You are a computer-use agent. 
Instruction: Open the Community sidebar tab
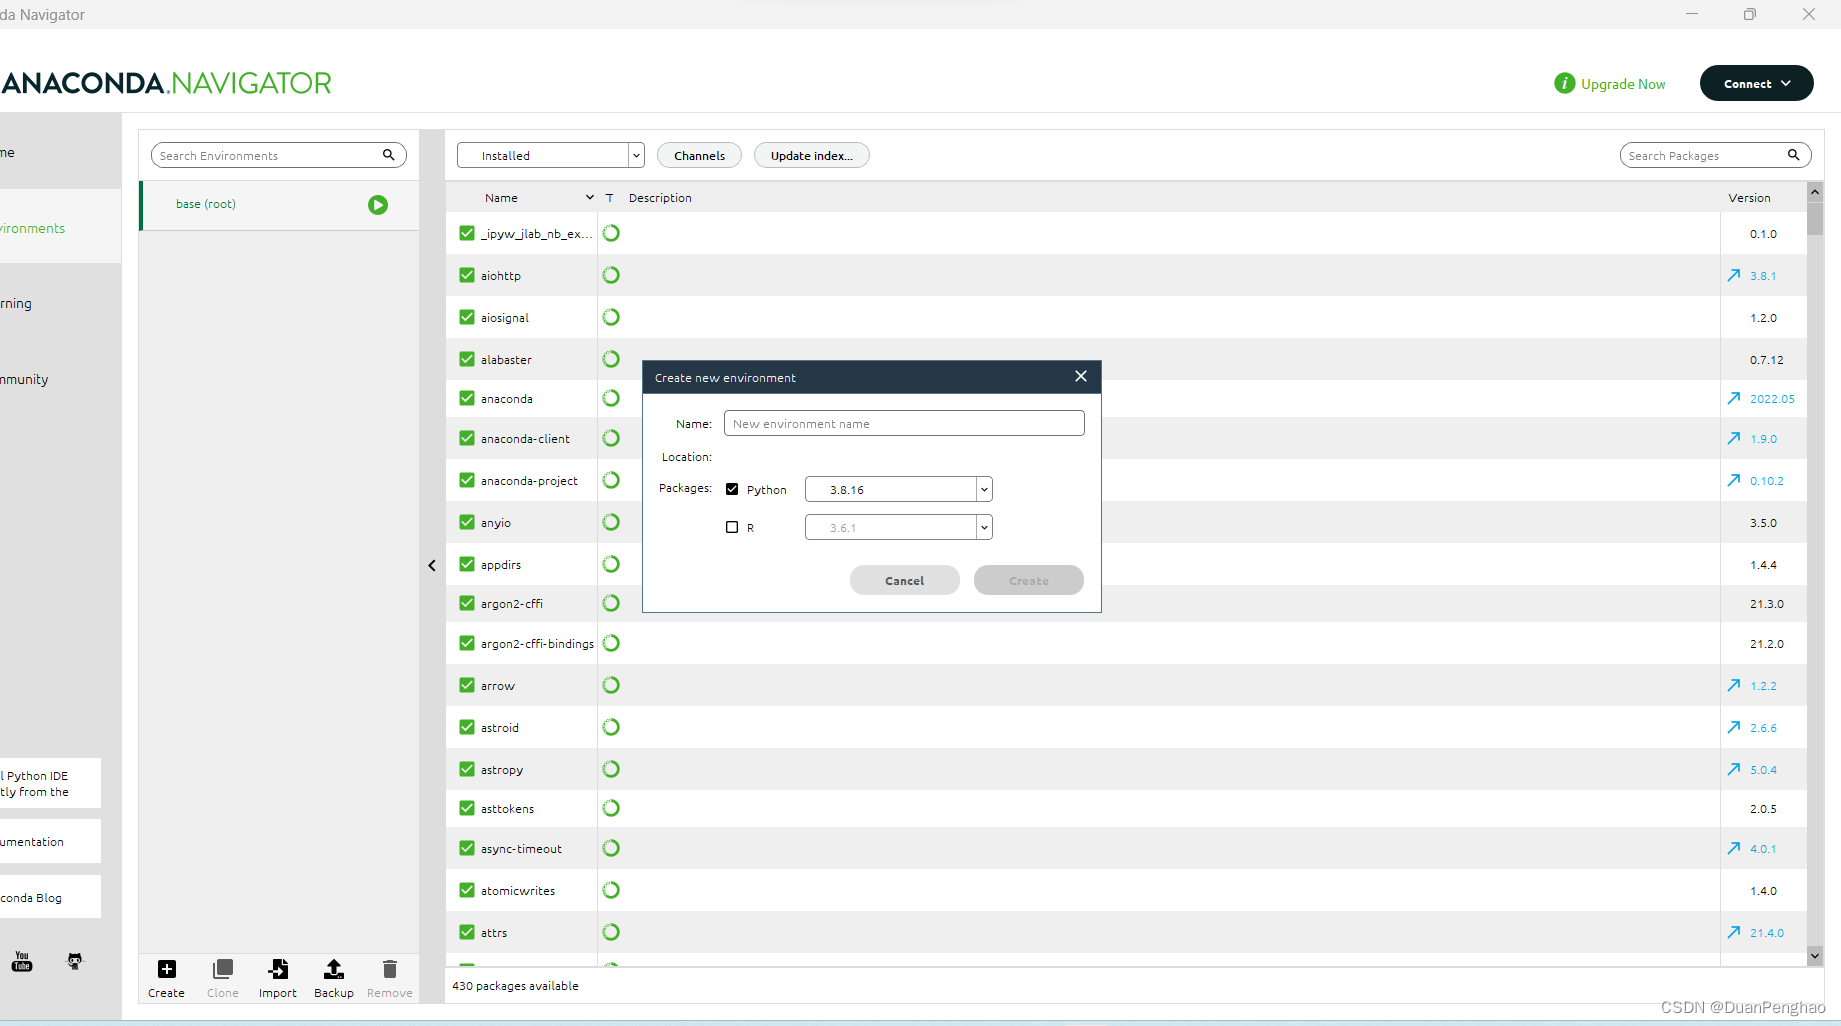pos(60,379)
